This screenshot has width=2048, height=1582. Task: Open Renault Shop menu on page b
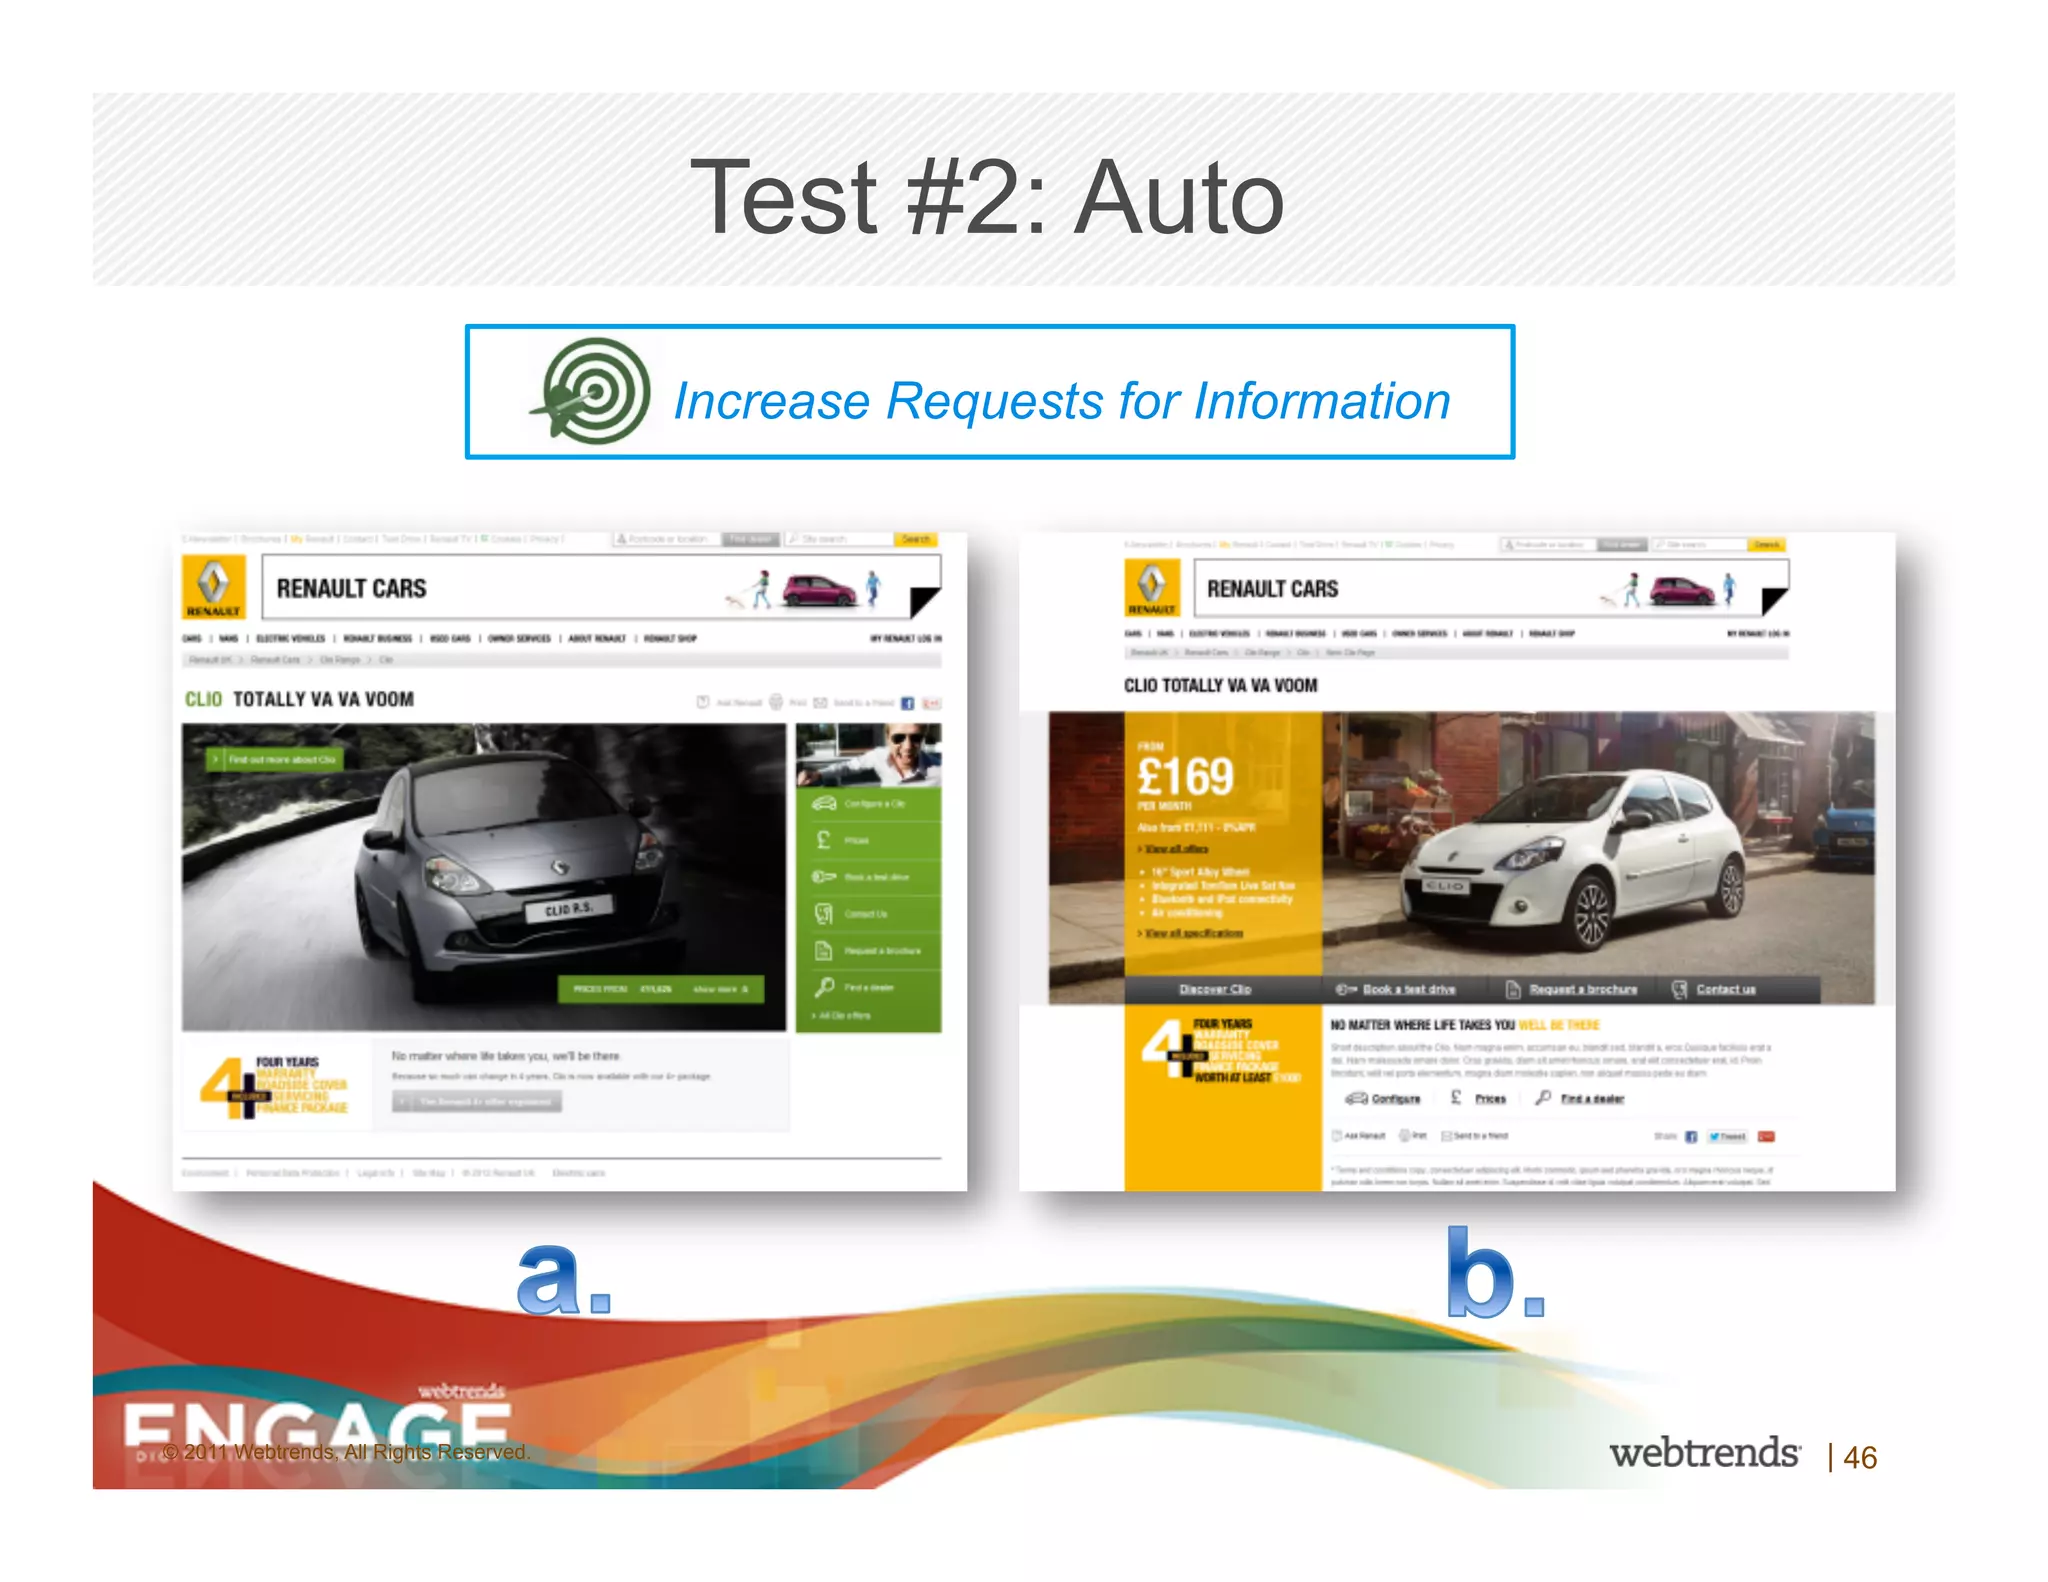click(1551, 633)
